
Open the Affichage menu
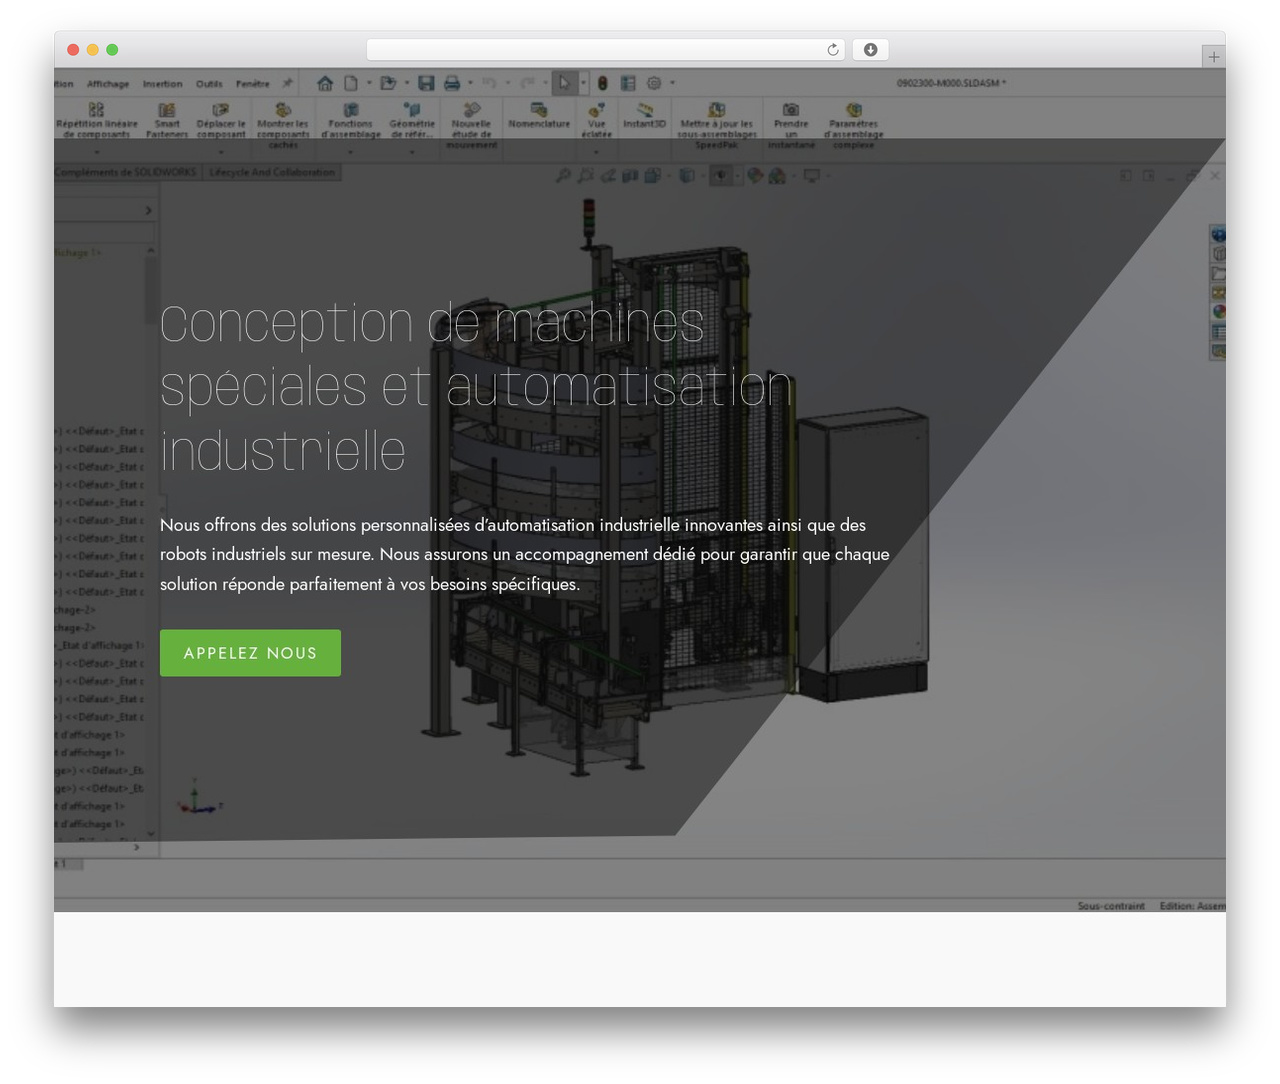click(108, 84)
